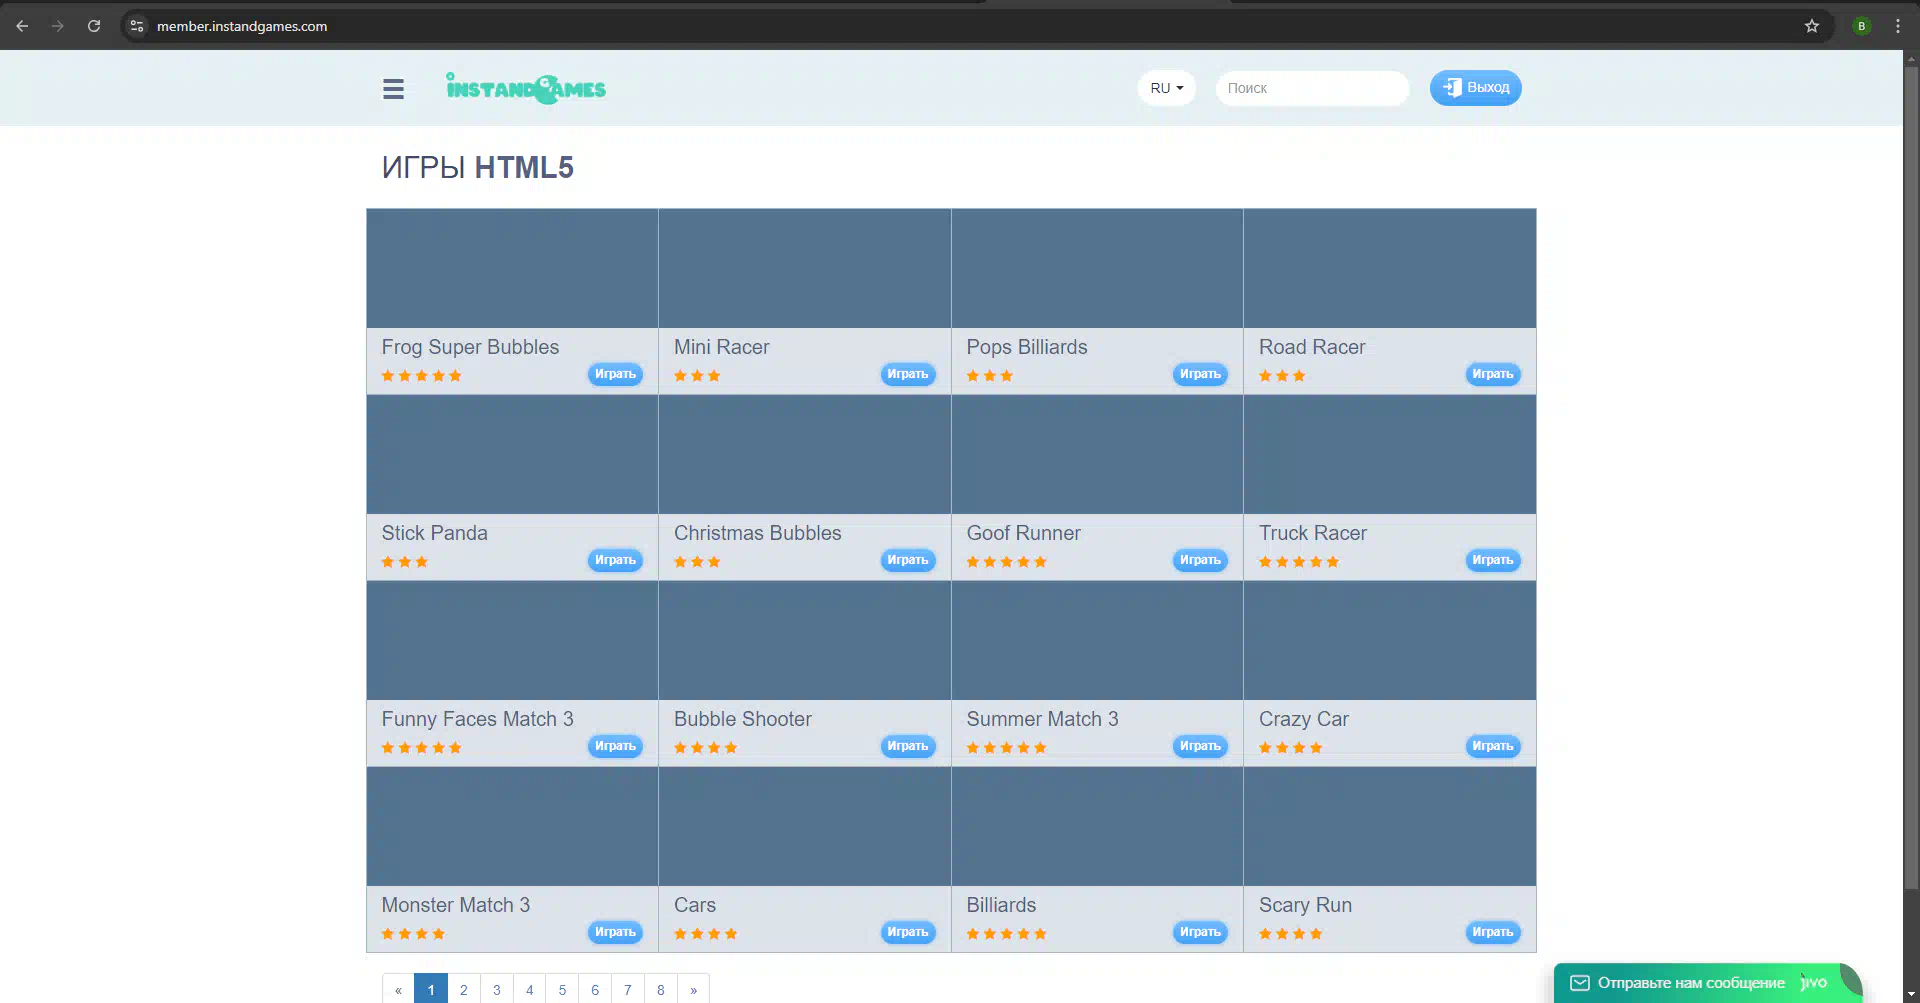Open Crazy Car game thumbnail
The height and width of the screenshot is (1003, 1920).
1390,640
